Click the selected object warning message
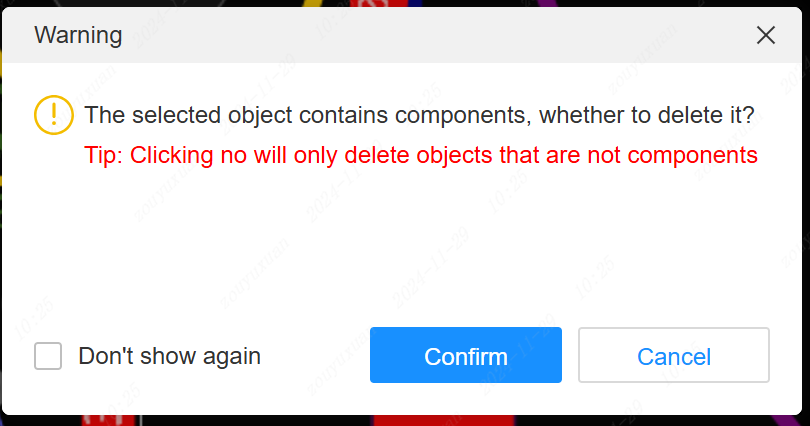 [x=419, y=114]
